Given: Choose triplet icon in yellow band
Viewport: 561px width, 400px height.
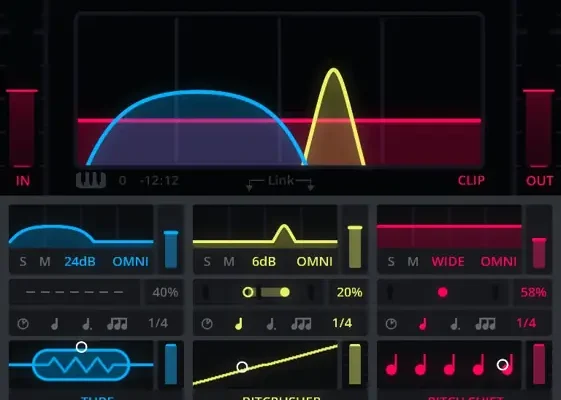Looking at the screenshot, I should tap(301, 324).
